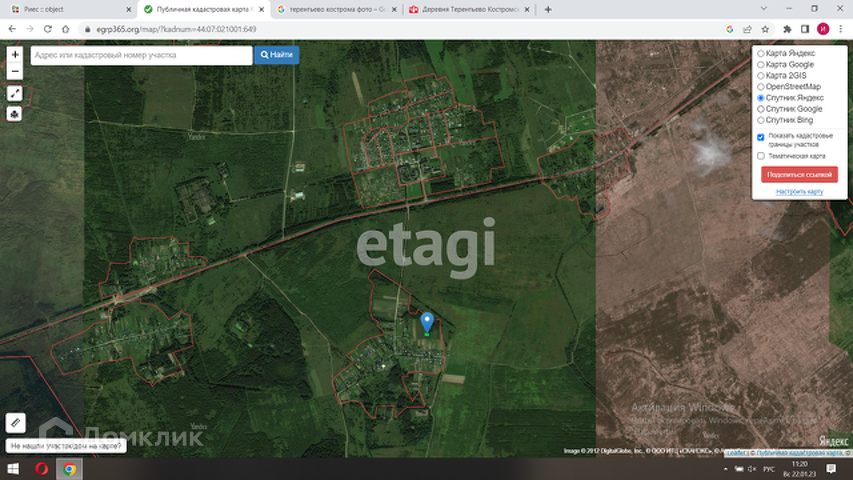The width and height of the screenshot is (853, 480).
Task: Select Спутник Google satellite layer
Action: (790, 109)
